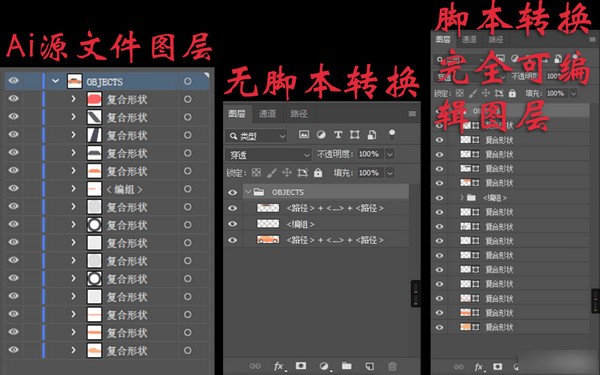Lock transparent pixels in 无脚本转换 panel
Image resolution: width=600 pixels, height=375 pixels.
pyautogui.click(x=256, y=173)
